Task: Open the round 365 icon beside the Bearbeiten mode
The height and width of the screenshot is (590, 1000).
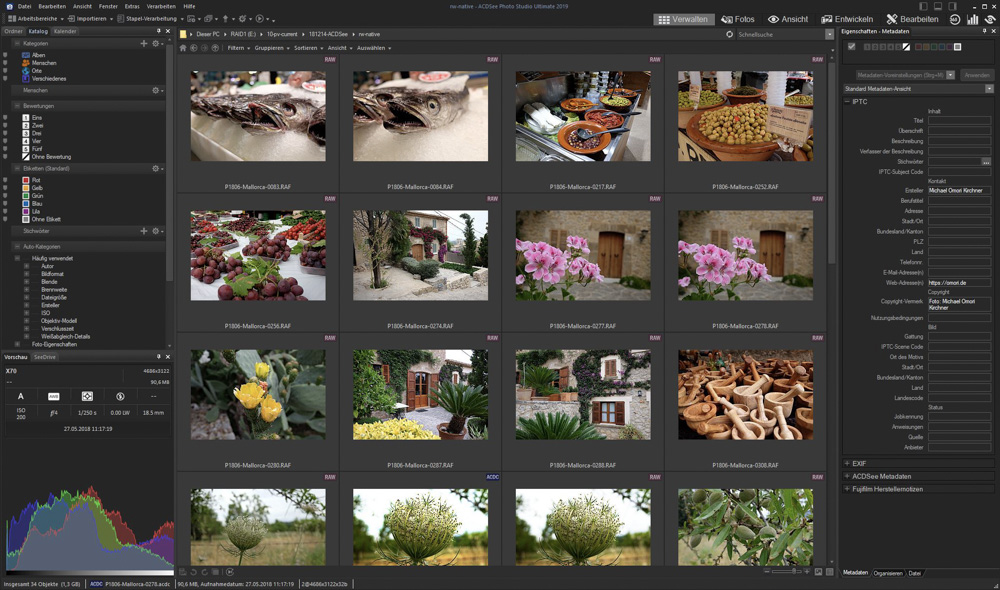Action: (x=955, y=19)
